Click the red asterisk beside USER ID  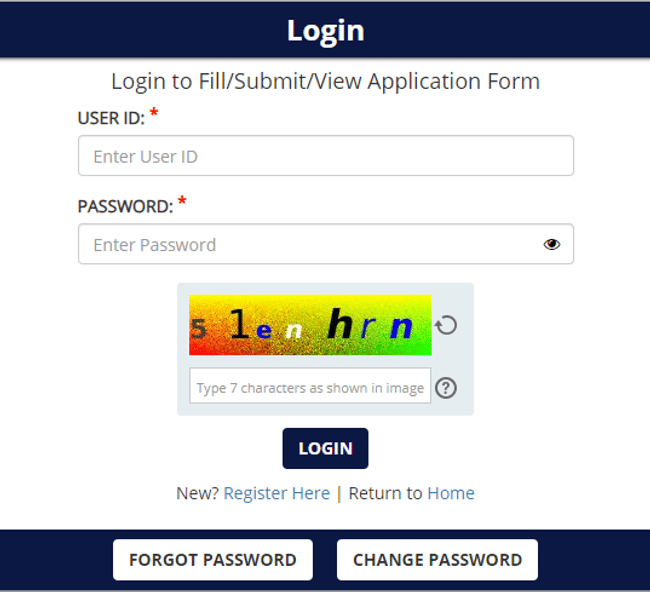point(154,115)
